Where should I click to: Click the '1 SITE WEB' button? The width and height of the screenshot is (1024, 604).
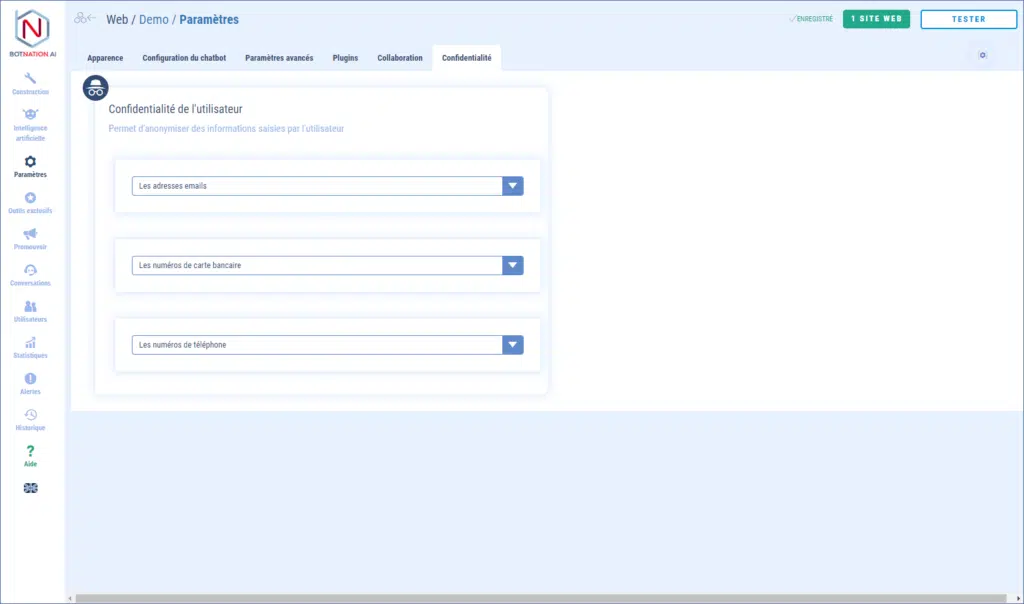[876, 19]
